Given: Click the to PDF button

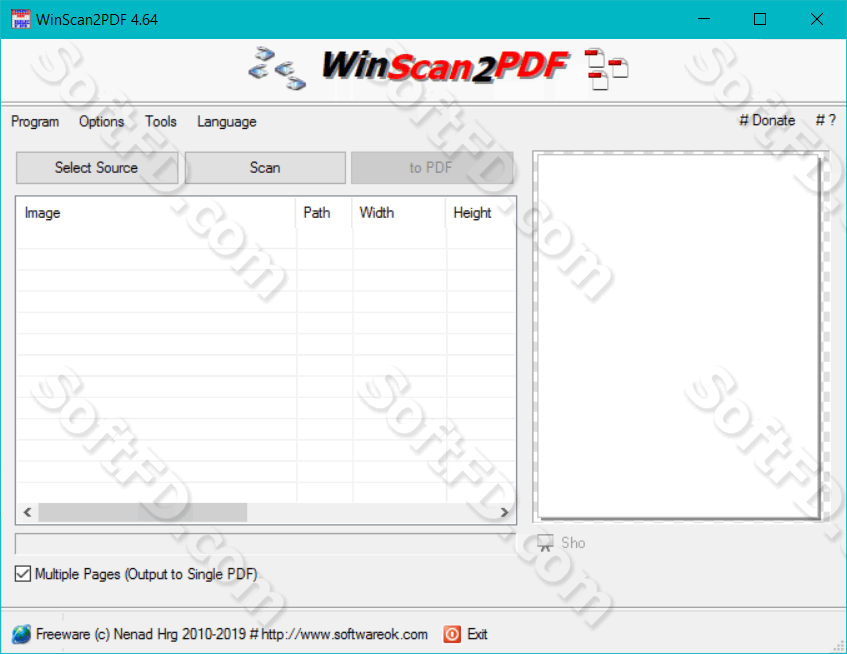Looking at the screenshot, I should click(x=431, y=167).
